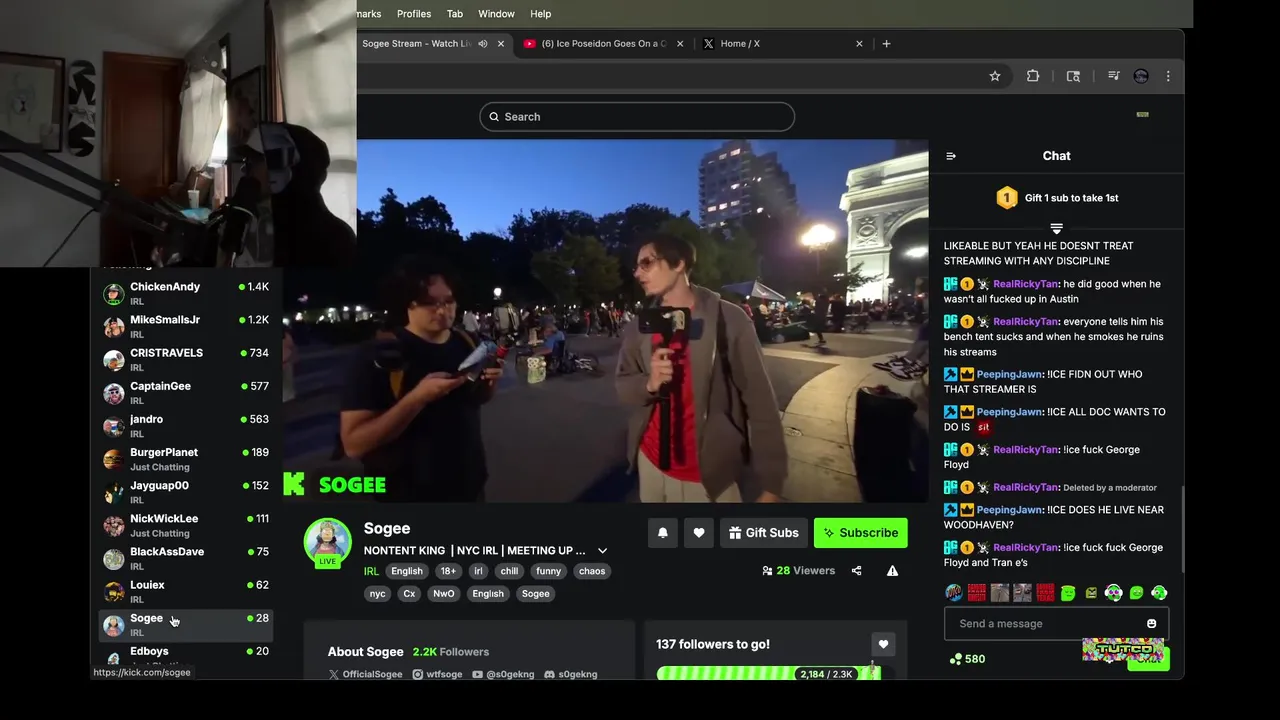The width and height of the screenshot is (1280, 720).
Task: Click the 28 Viewers count
Action: point(798,571)
